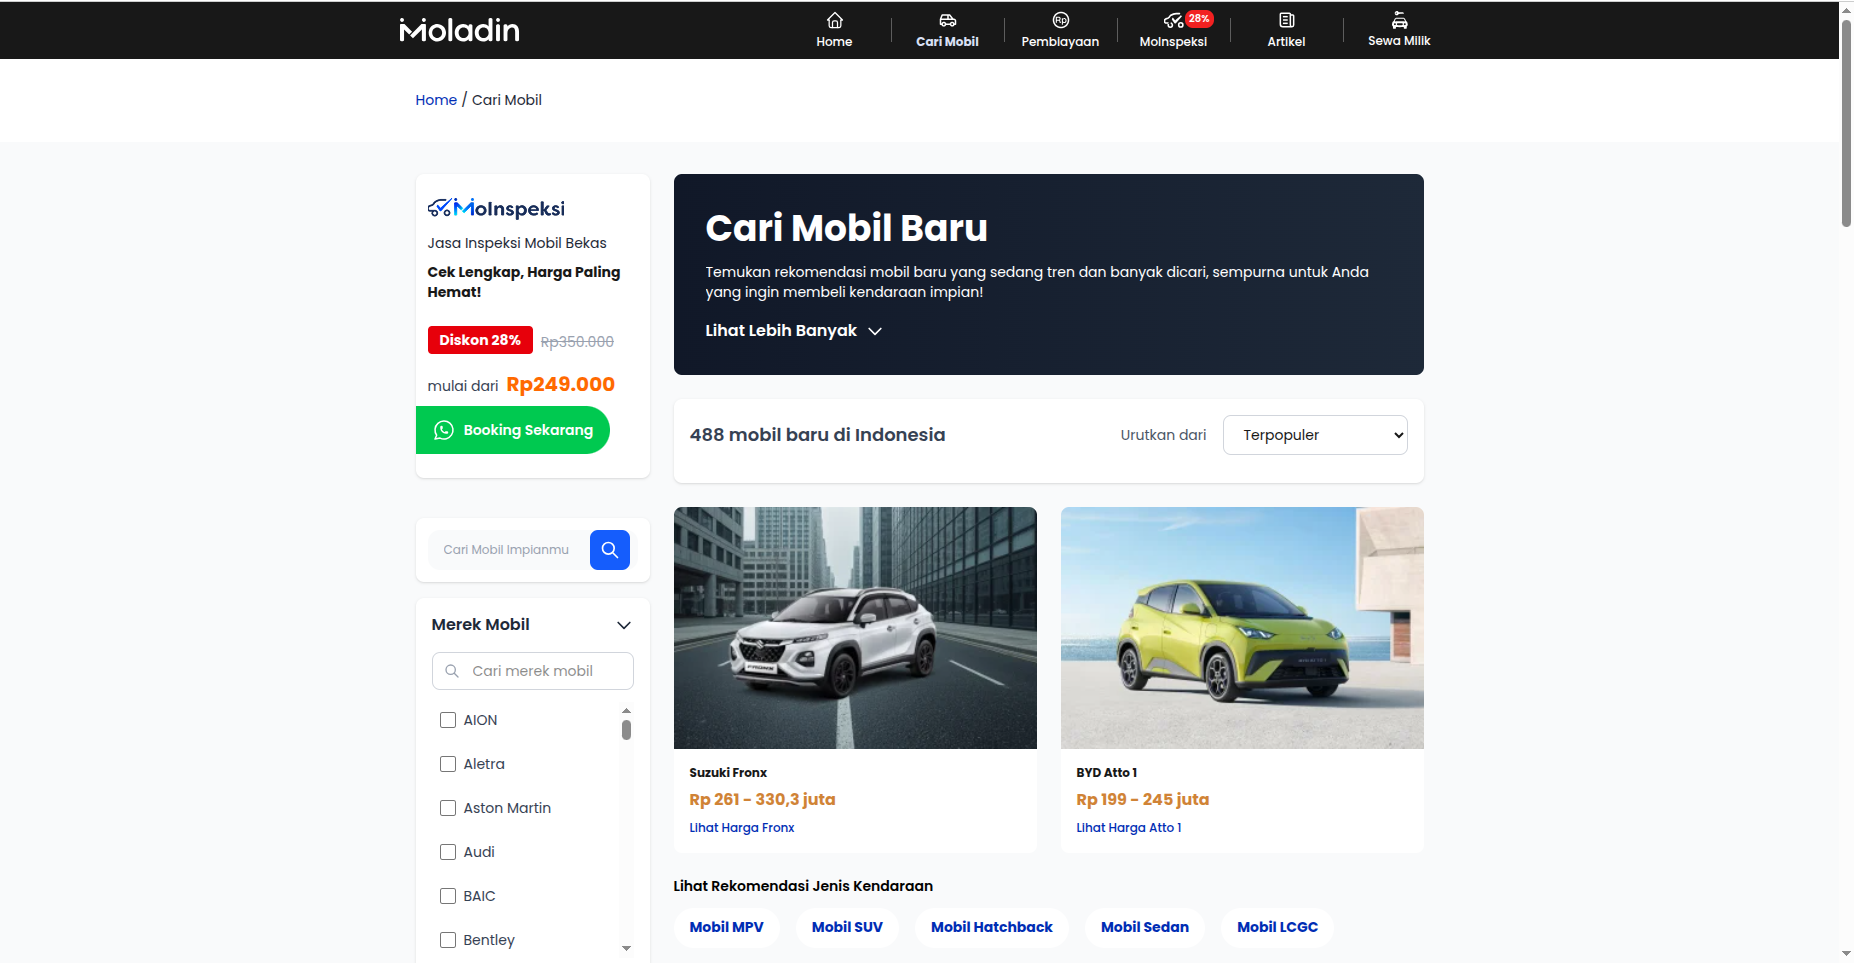Click the Home house icon in navbar
This screenshot has height=963, width=1854.
(x=834, y=20)
